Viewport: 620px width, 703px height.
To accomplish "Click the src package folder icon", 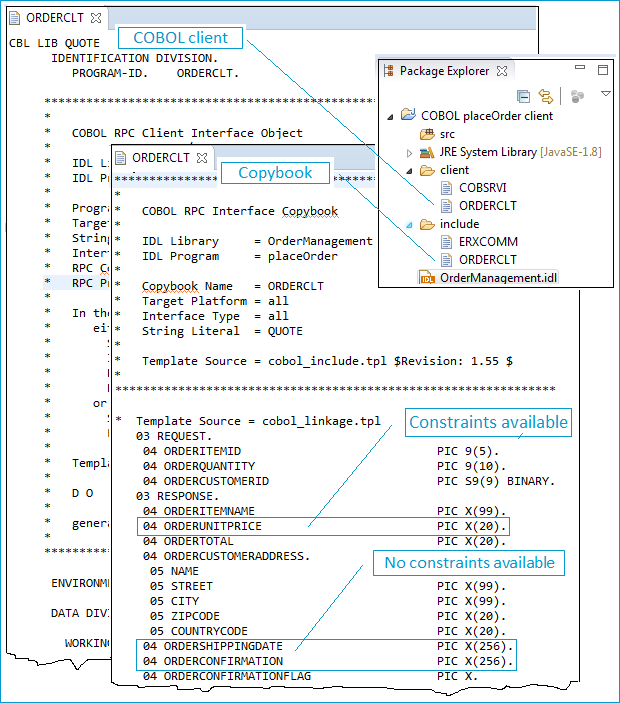I will pos(427,134).
